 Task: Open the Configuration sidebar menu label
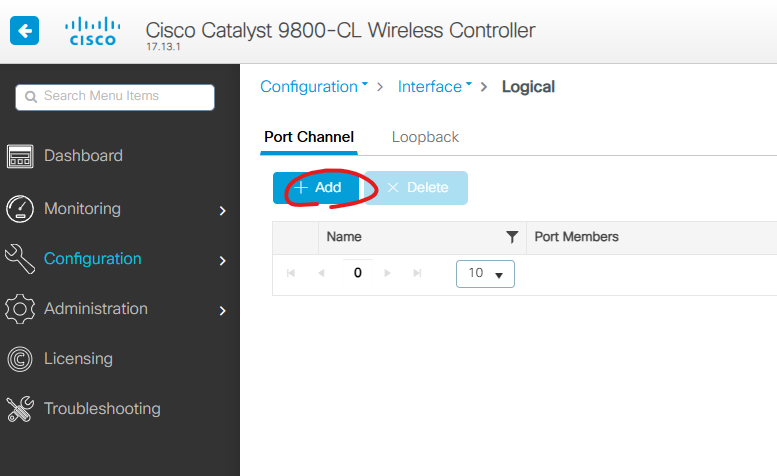point(93,259)
